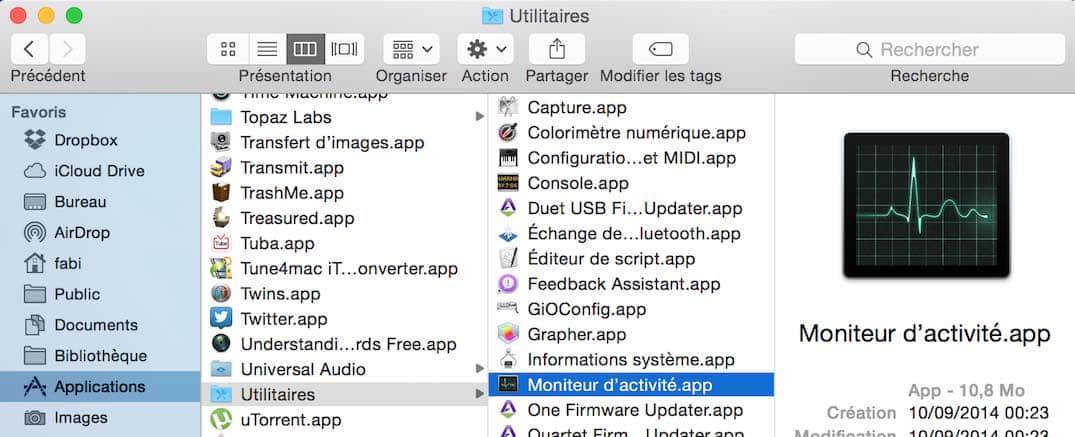The height and width of the screenshot is (437, 1075).
Task: Select Éditeur de script.app
Action: 631,259
